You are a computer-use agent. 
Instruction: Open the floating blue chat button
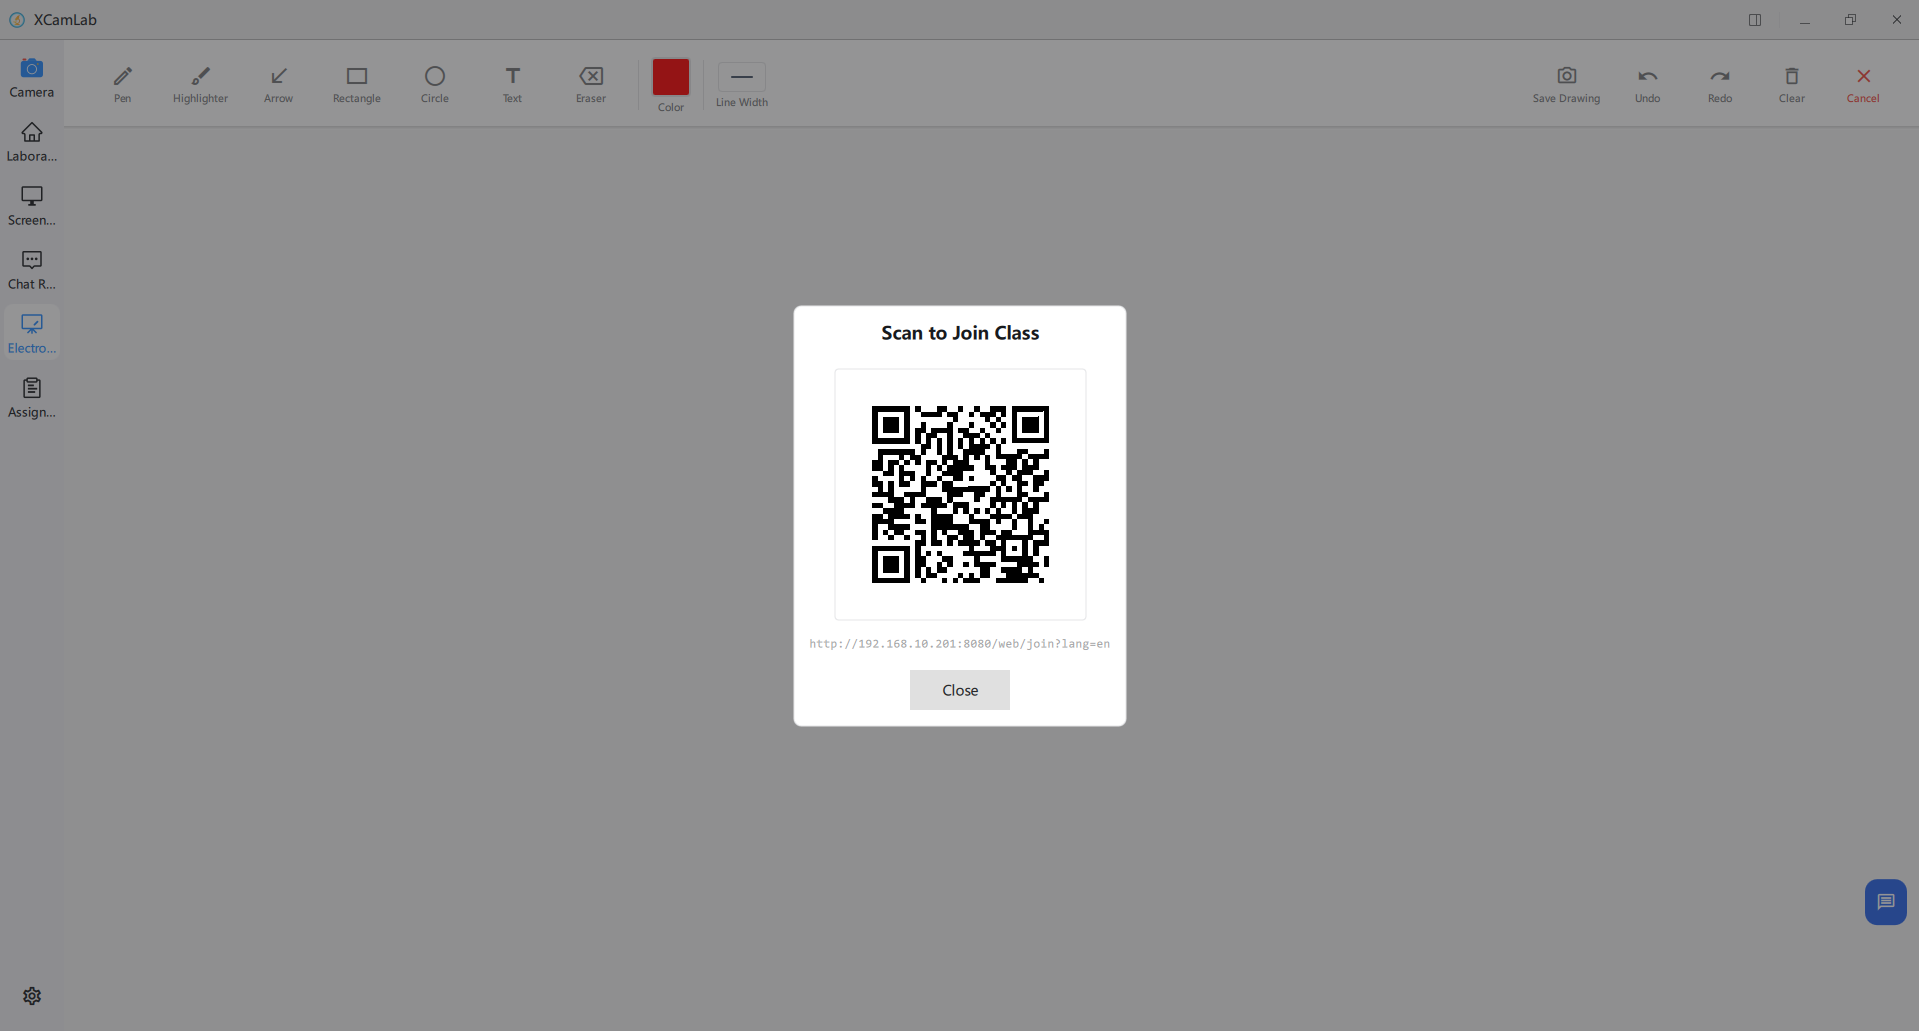[x=1885, y=902]
